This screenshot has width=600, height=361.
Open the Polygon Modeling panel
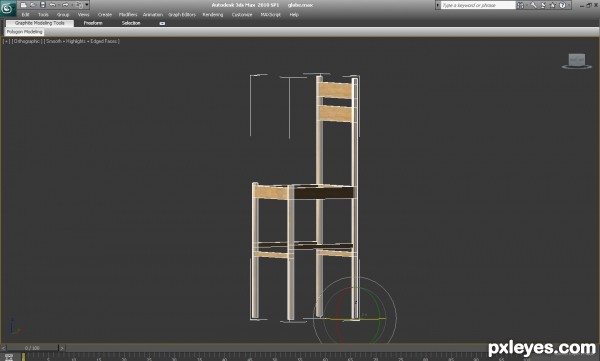24,32
